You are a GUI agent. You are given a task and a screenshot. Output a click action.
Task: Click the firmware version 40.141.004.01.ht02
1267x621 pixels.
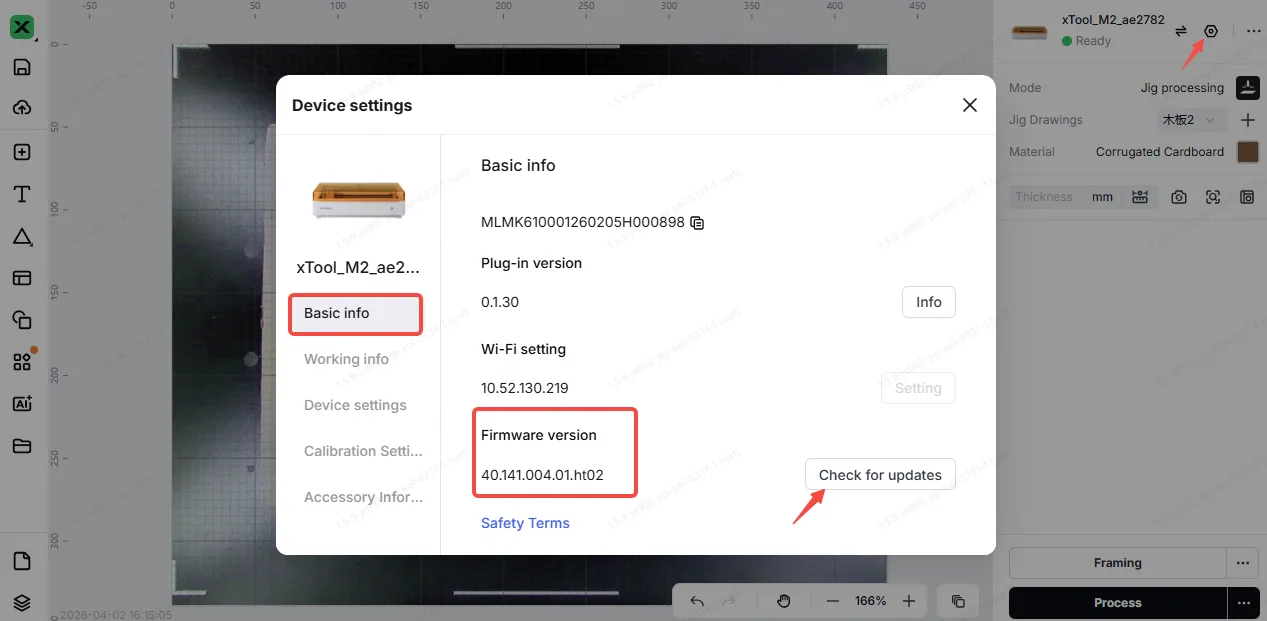[543, 475]
